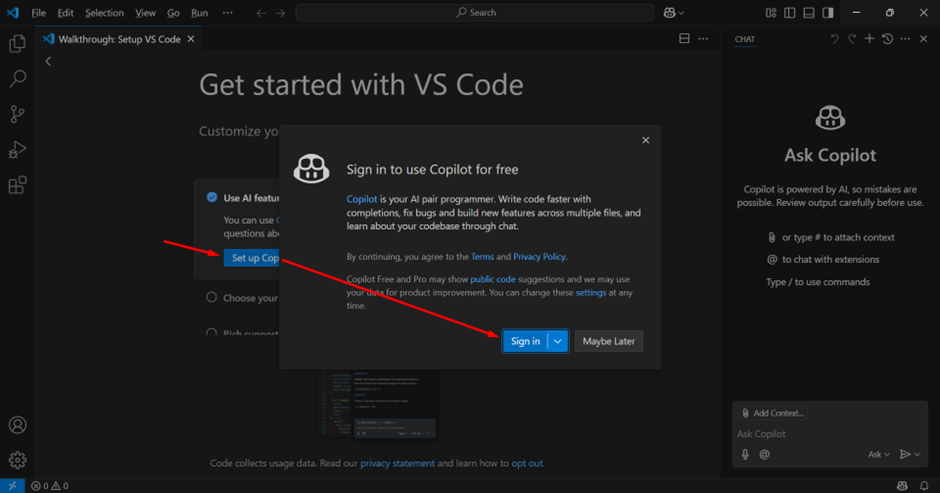
Task: Open the Extensions view
Action: (x=17, y=185)
